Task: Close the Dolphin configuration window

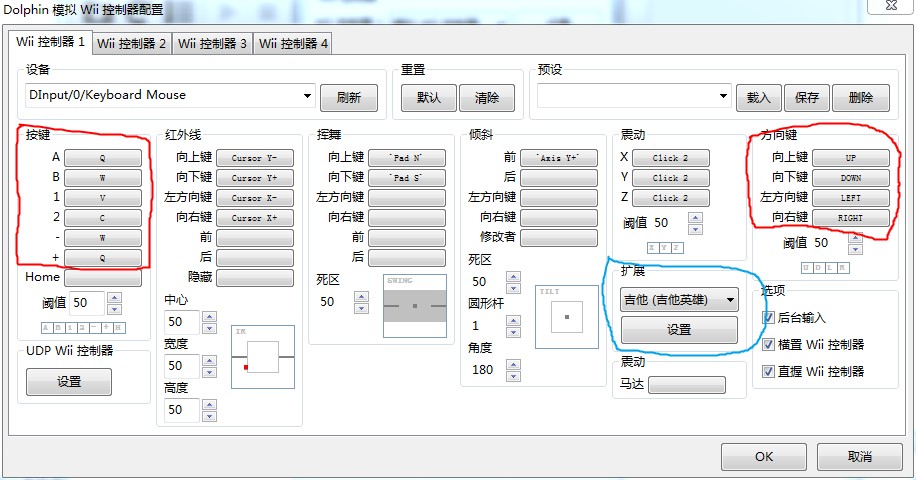Action: [x=891, y=6]
